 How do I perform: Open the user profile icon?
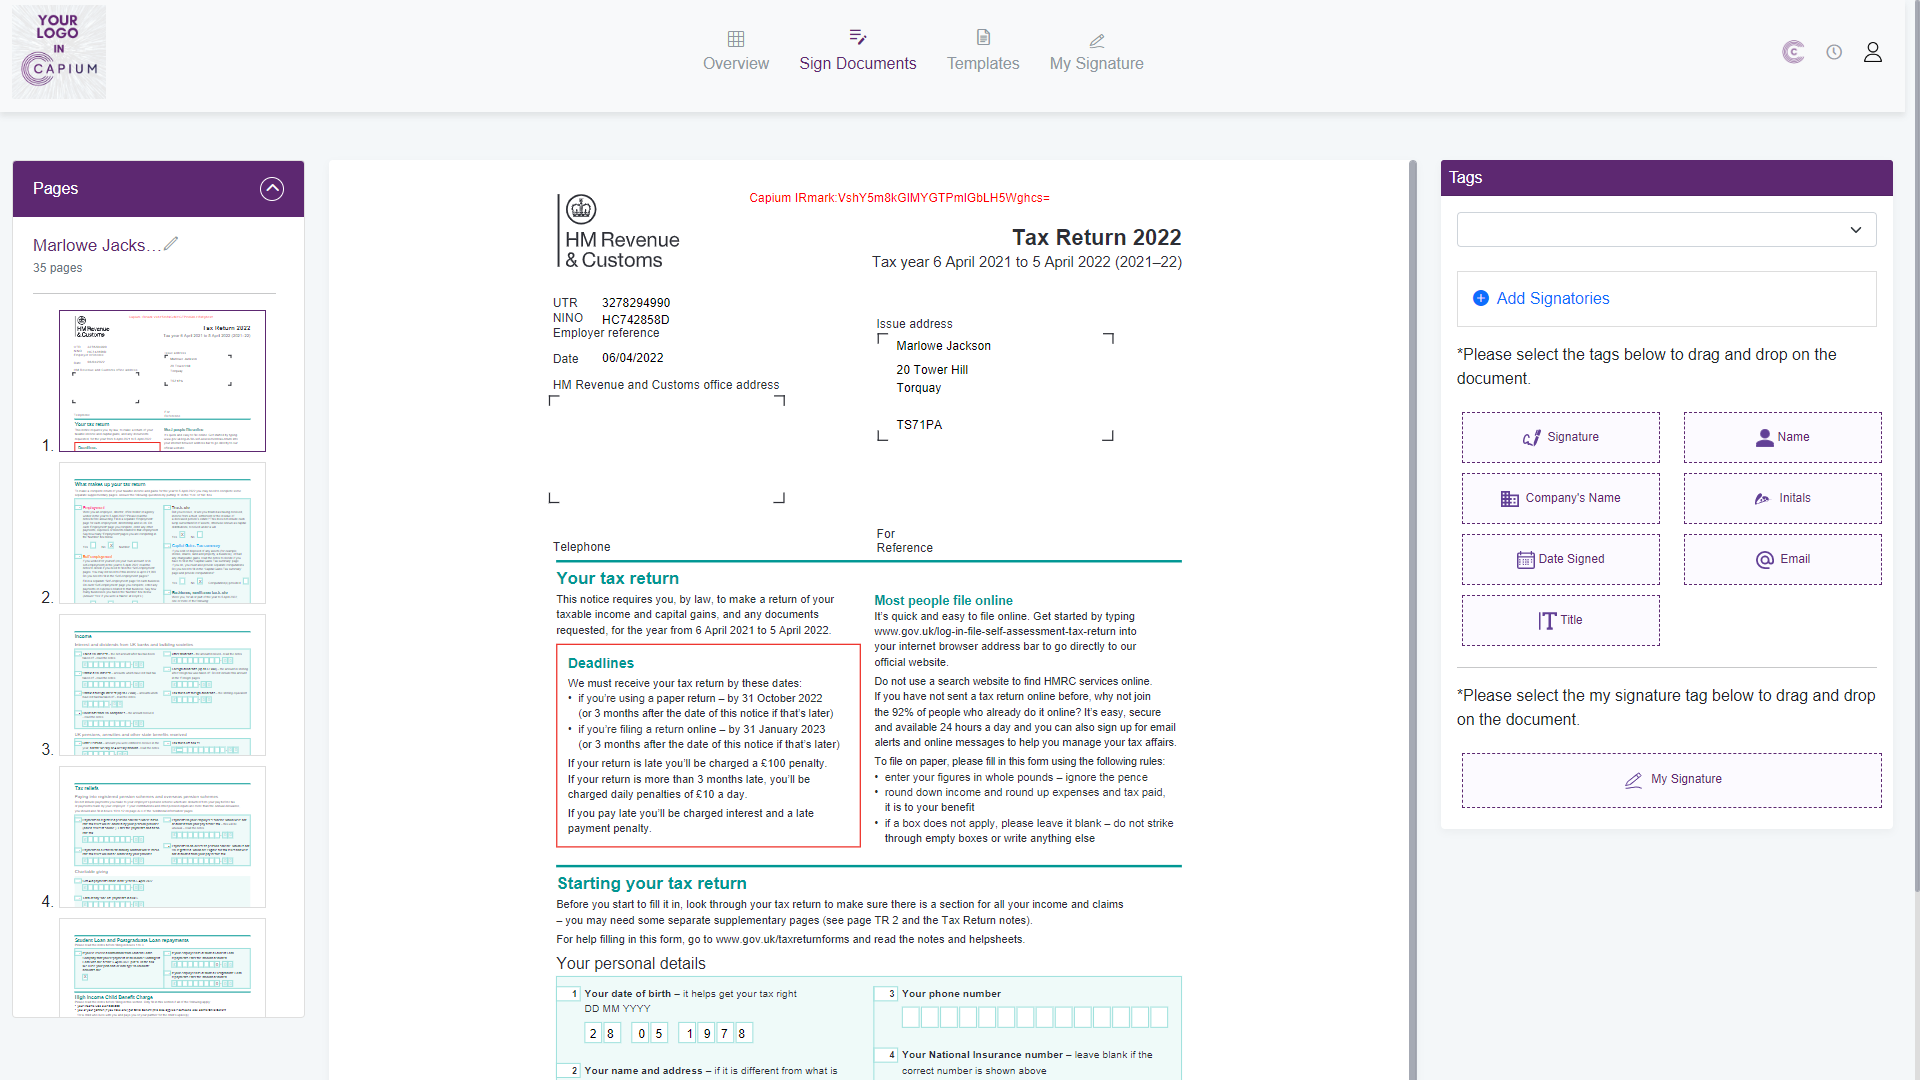click(1872, 52)
